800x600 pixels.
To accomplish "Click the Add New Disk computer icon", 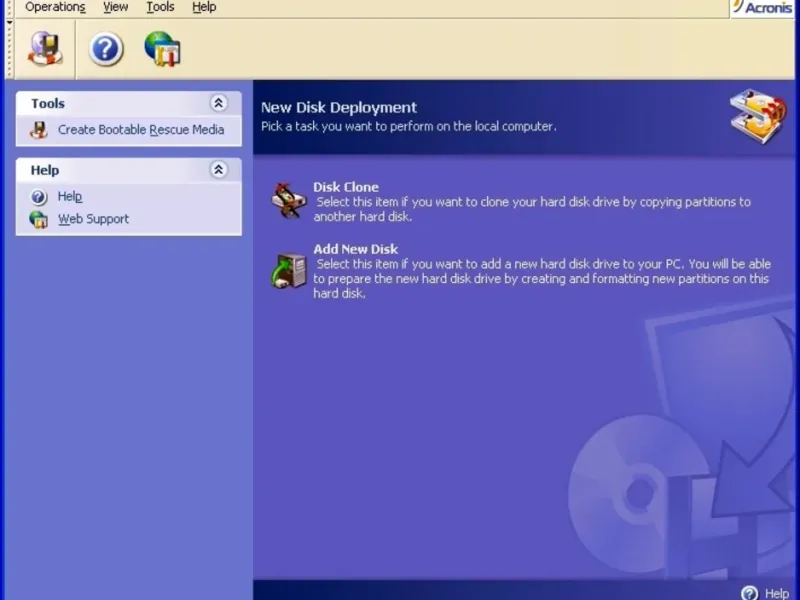I will (x=289, y=270).
